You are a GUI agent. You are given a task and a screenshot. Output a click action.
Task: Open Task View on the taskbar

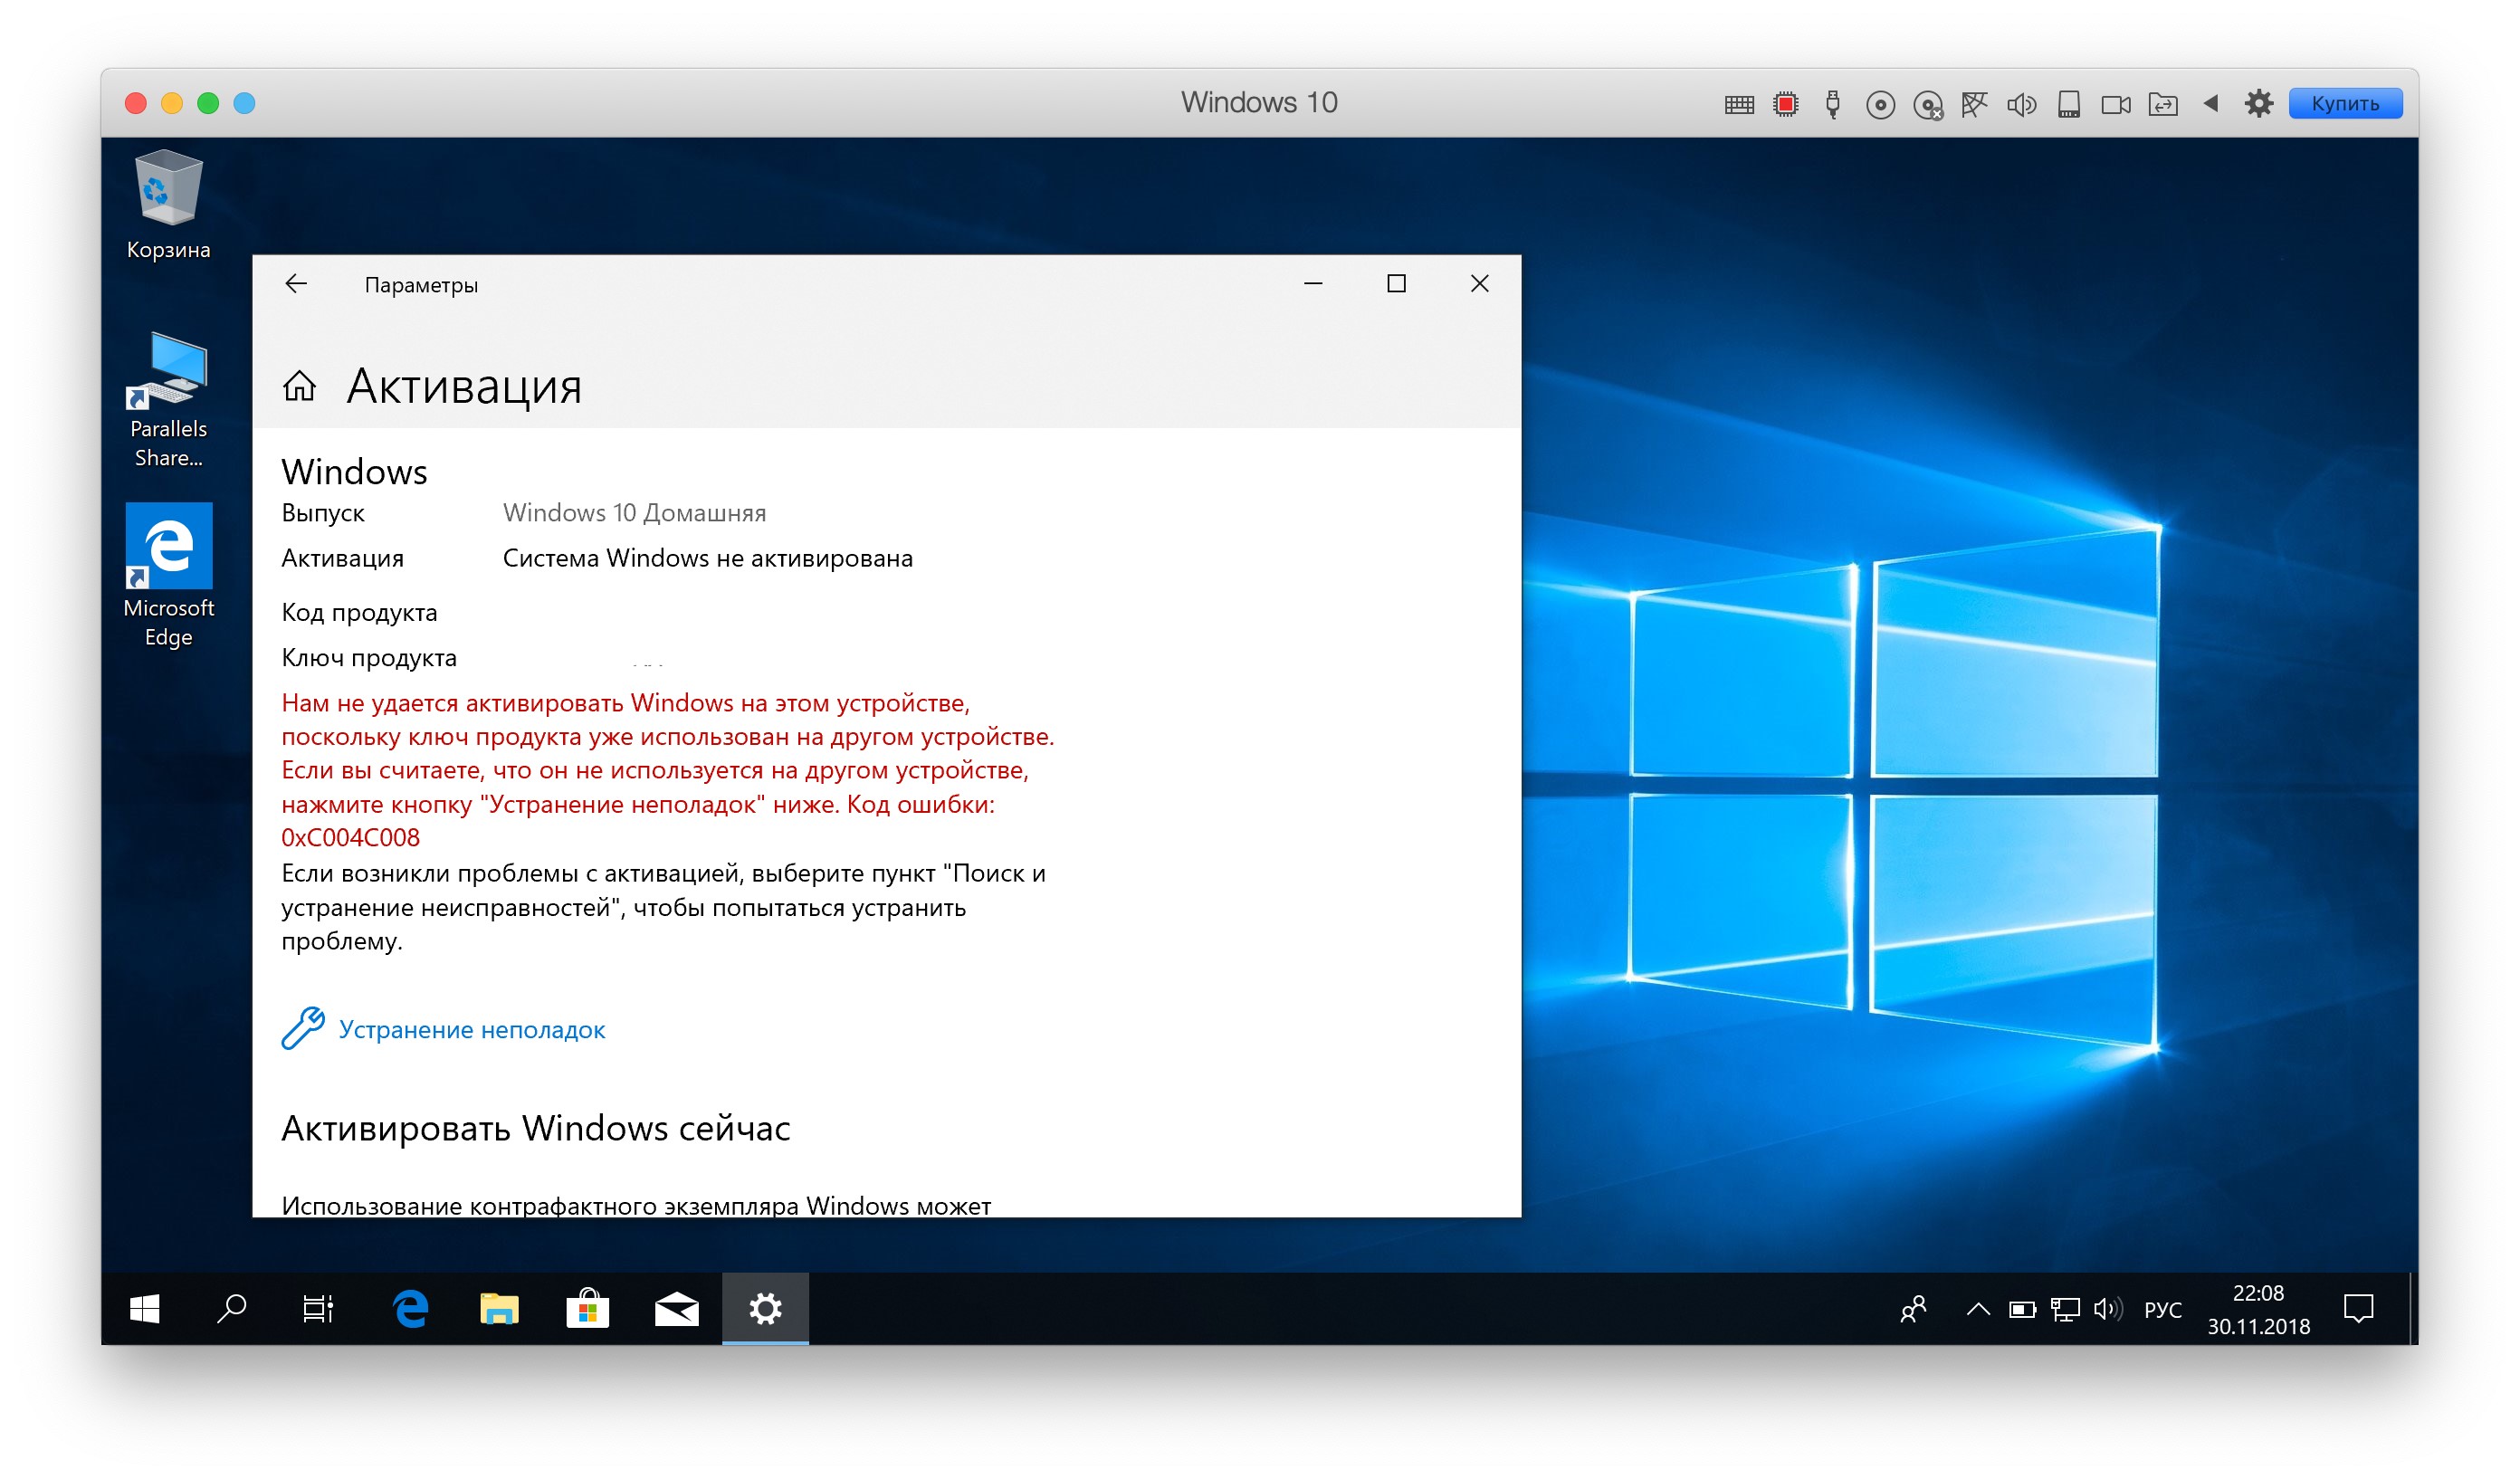tap(318, 1308)
